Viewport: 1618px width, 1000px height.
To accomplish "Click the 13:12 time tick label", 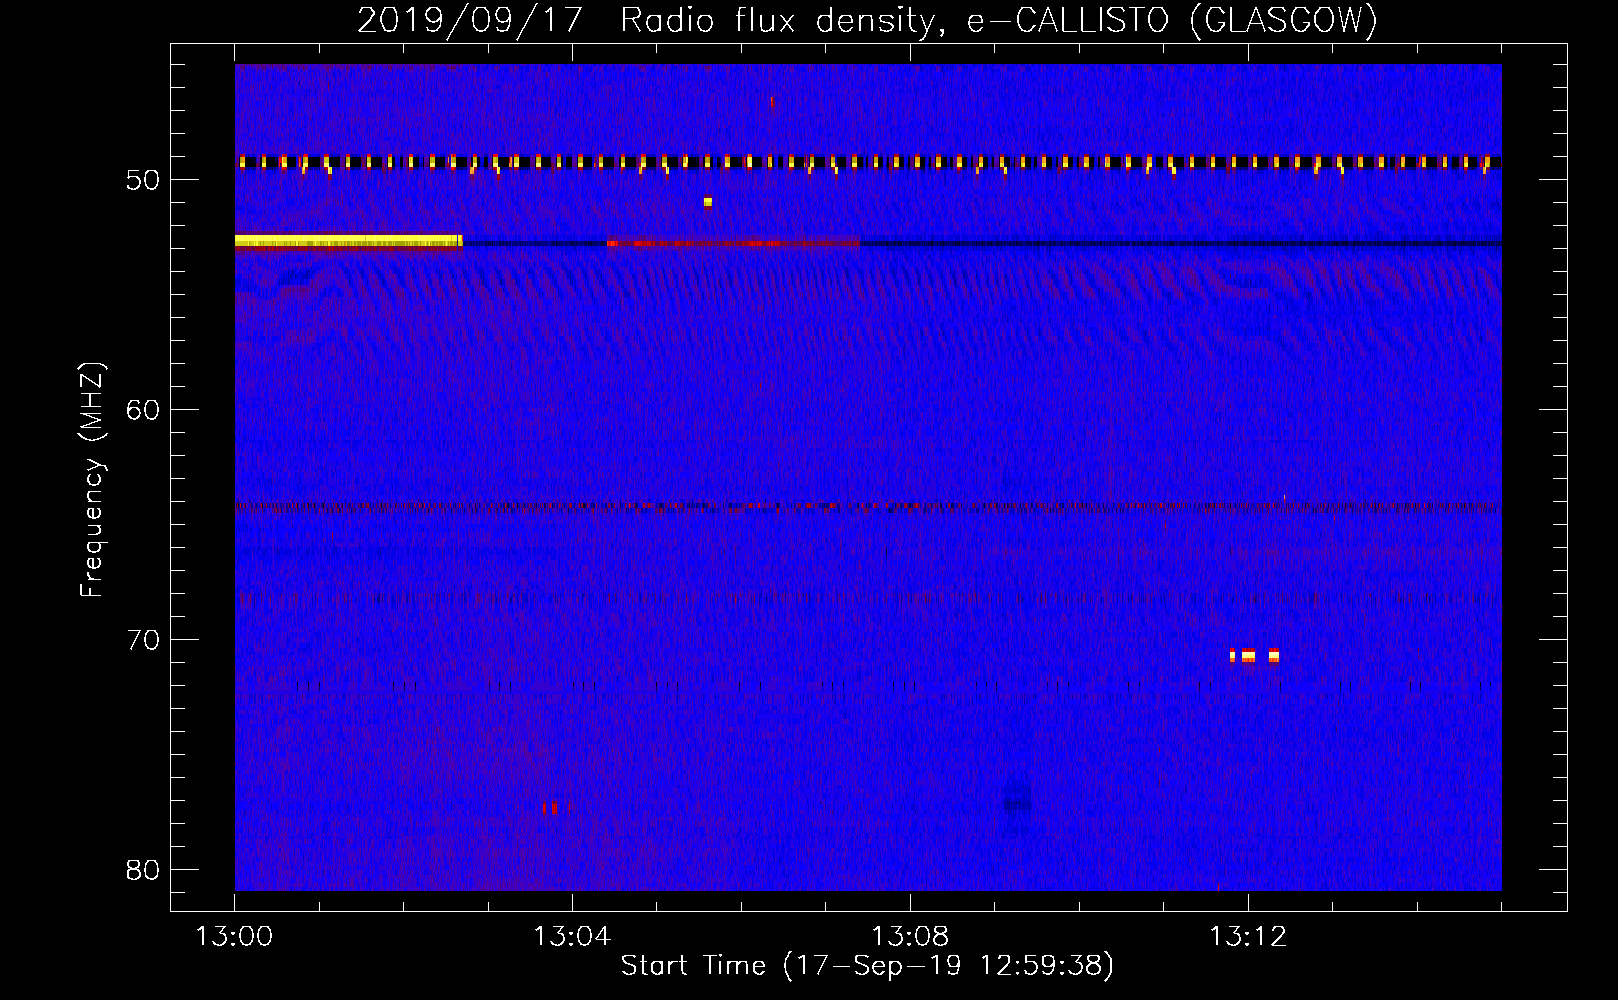I will coord(1248,937).
